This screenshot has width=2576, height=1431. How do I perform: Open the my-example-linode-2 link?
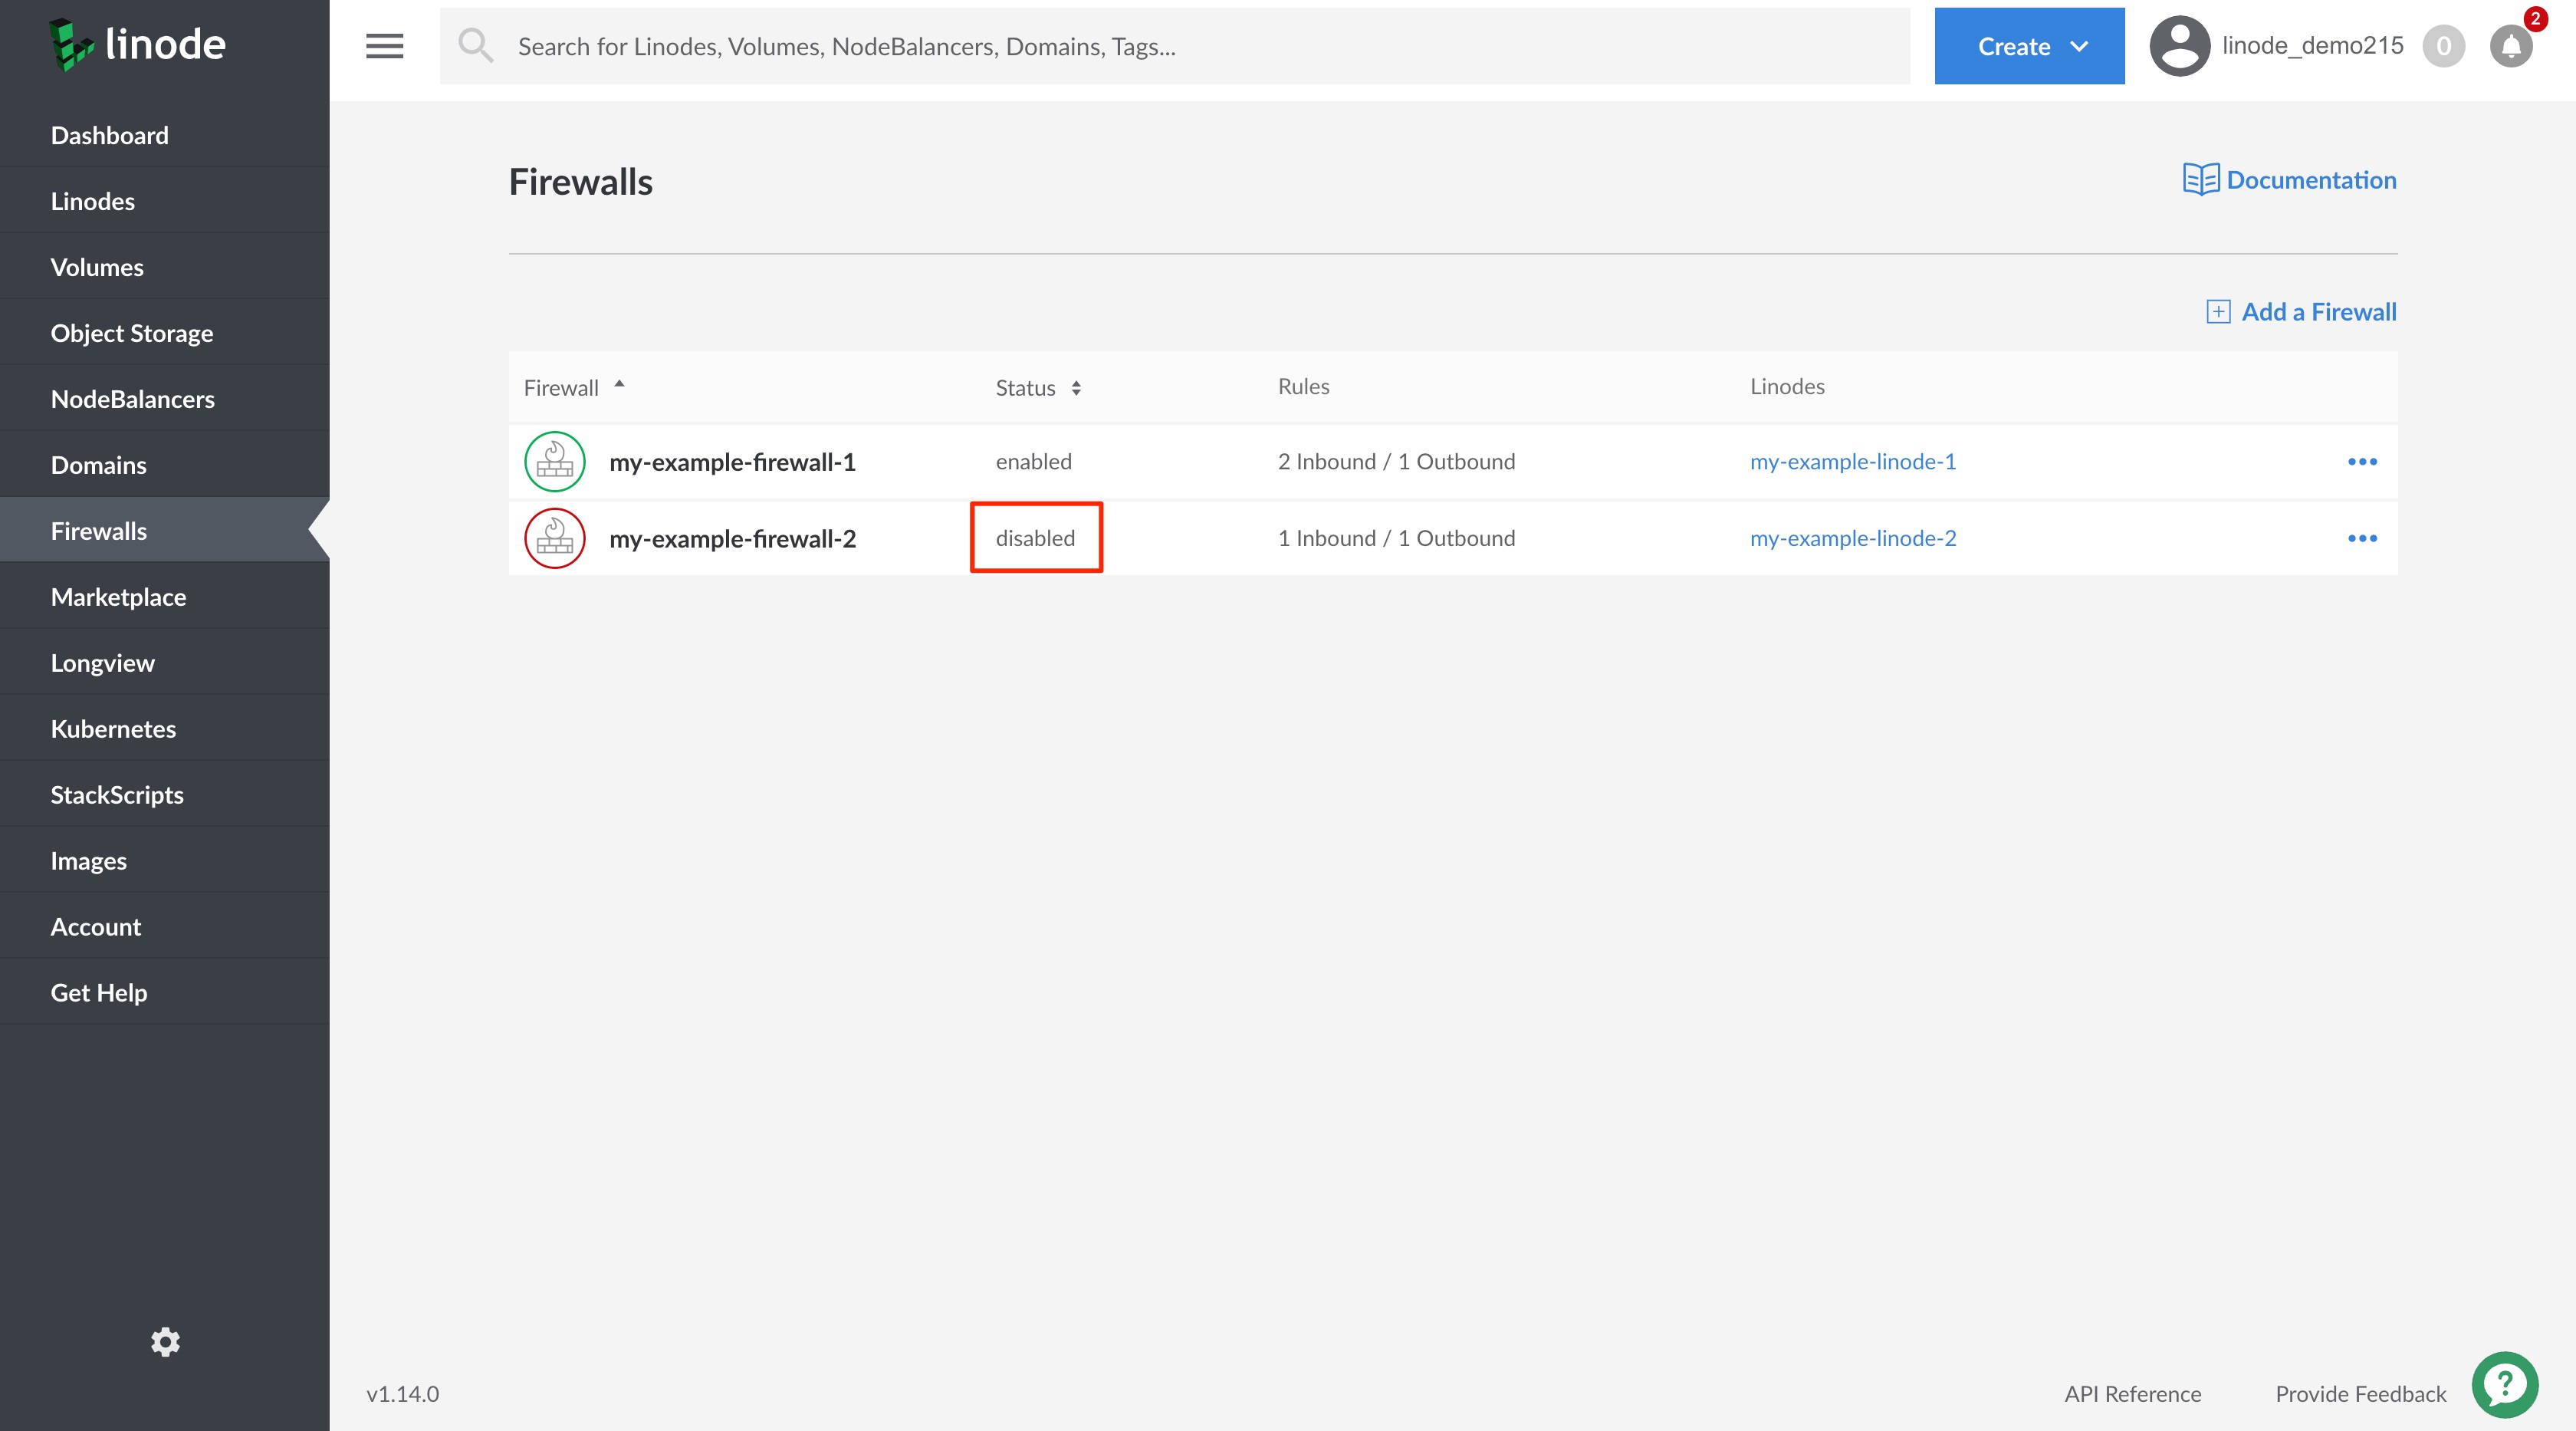click(1853, 539)
